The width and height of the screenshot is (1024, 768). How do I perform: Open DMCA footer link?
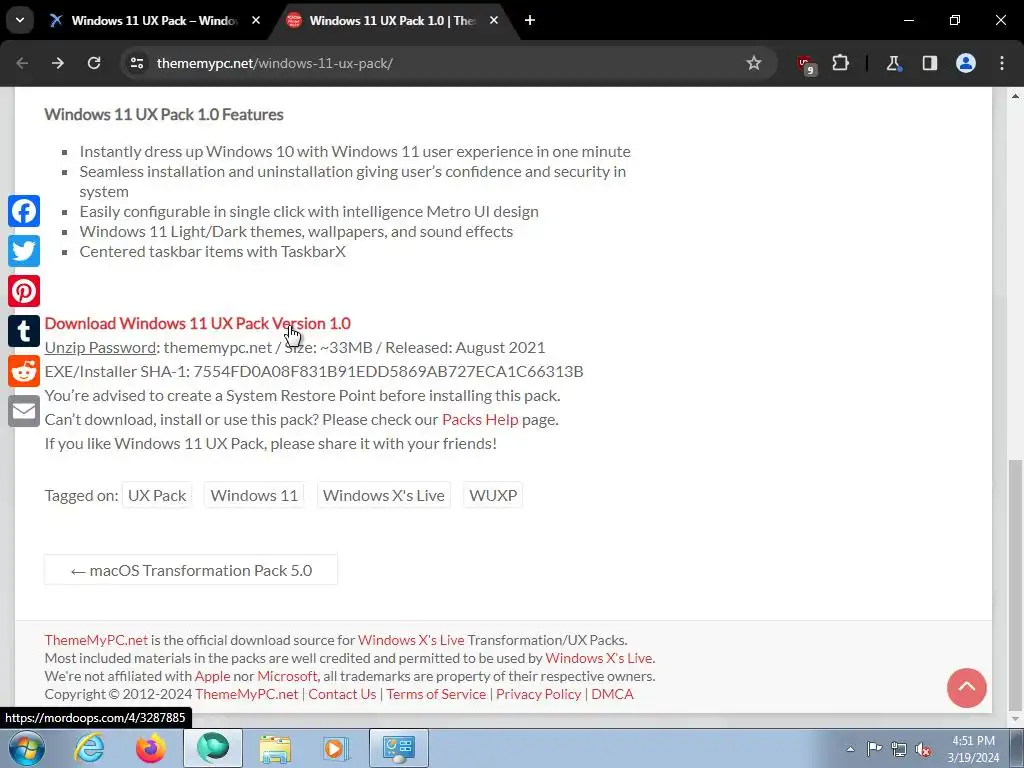point(612,694)
